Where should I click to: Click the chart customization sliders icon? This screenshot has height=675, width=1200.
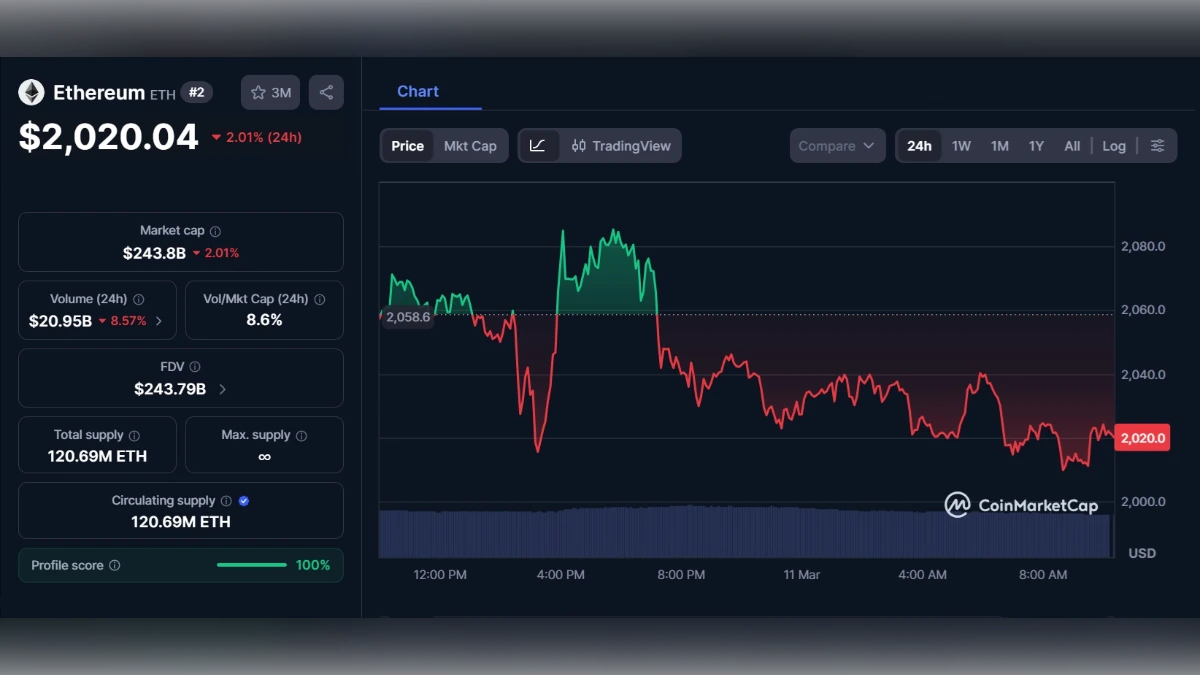tap(1158, 145)
